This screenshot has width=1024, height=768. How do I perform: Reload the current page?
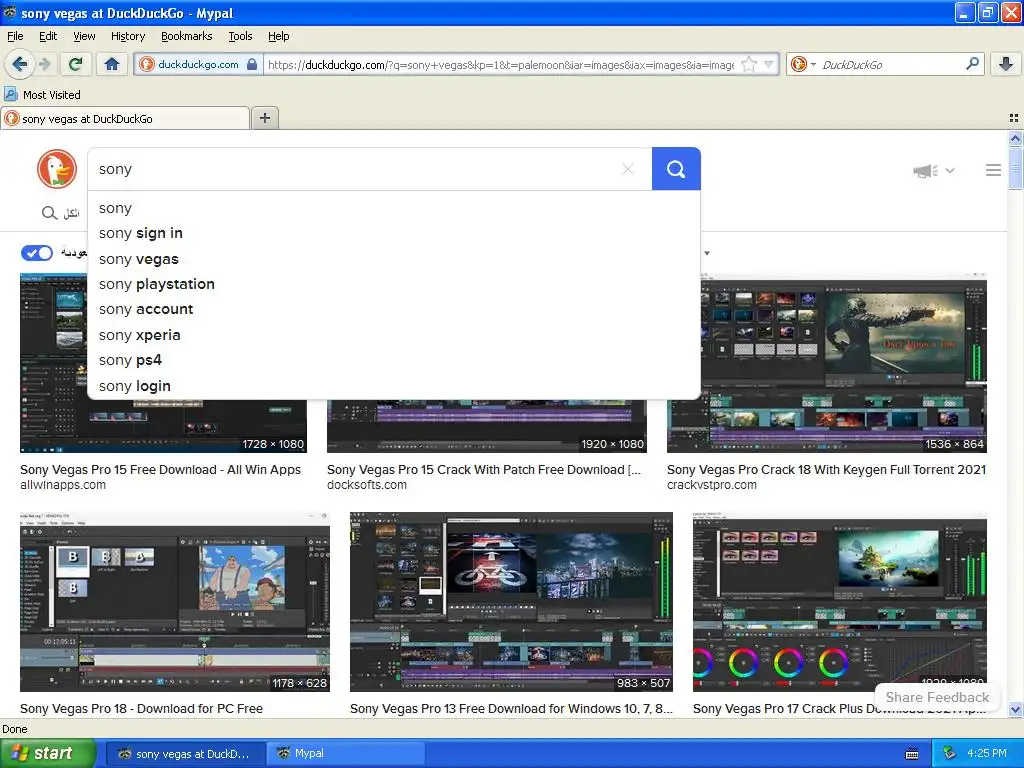coord(75,64)
